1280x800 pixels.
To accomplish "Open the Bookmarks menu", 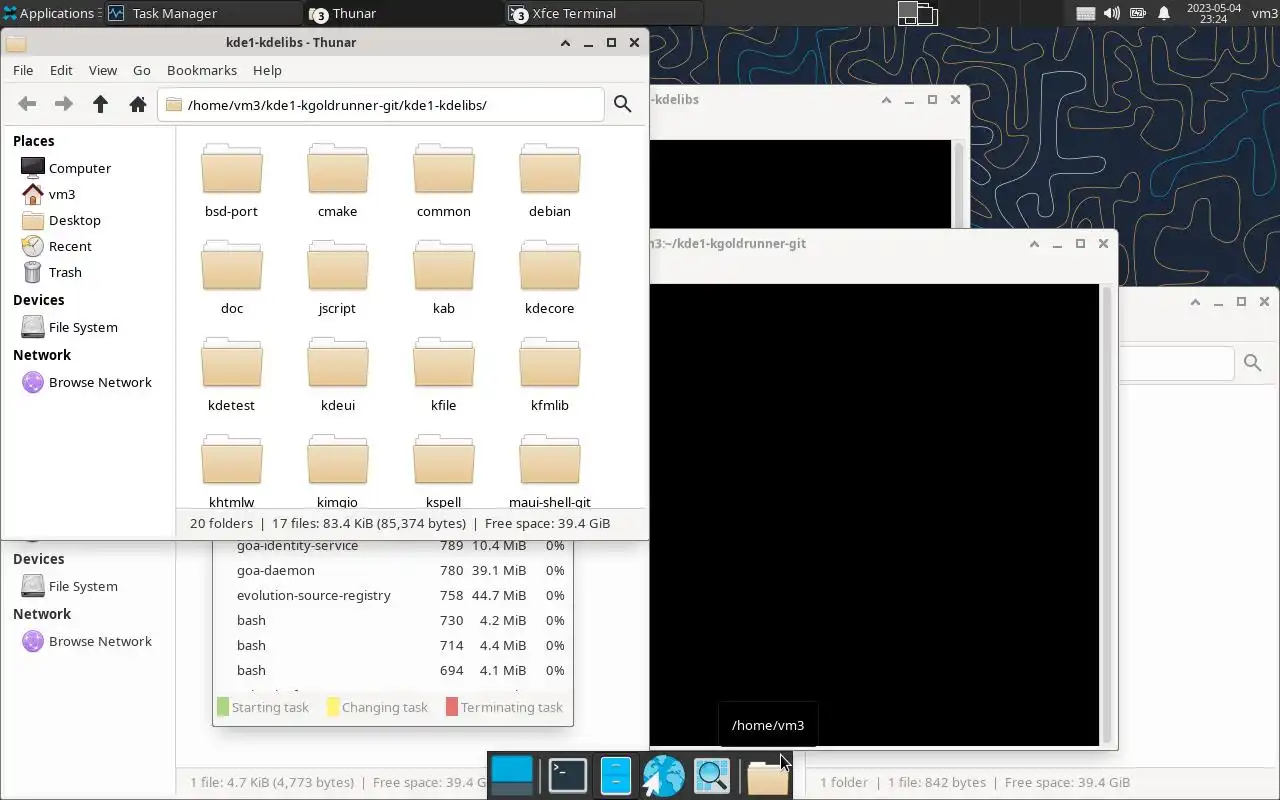I will tap(202, 70).
